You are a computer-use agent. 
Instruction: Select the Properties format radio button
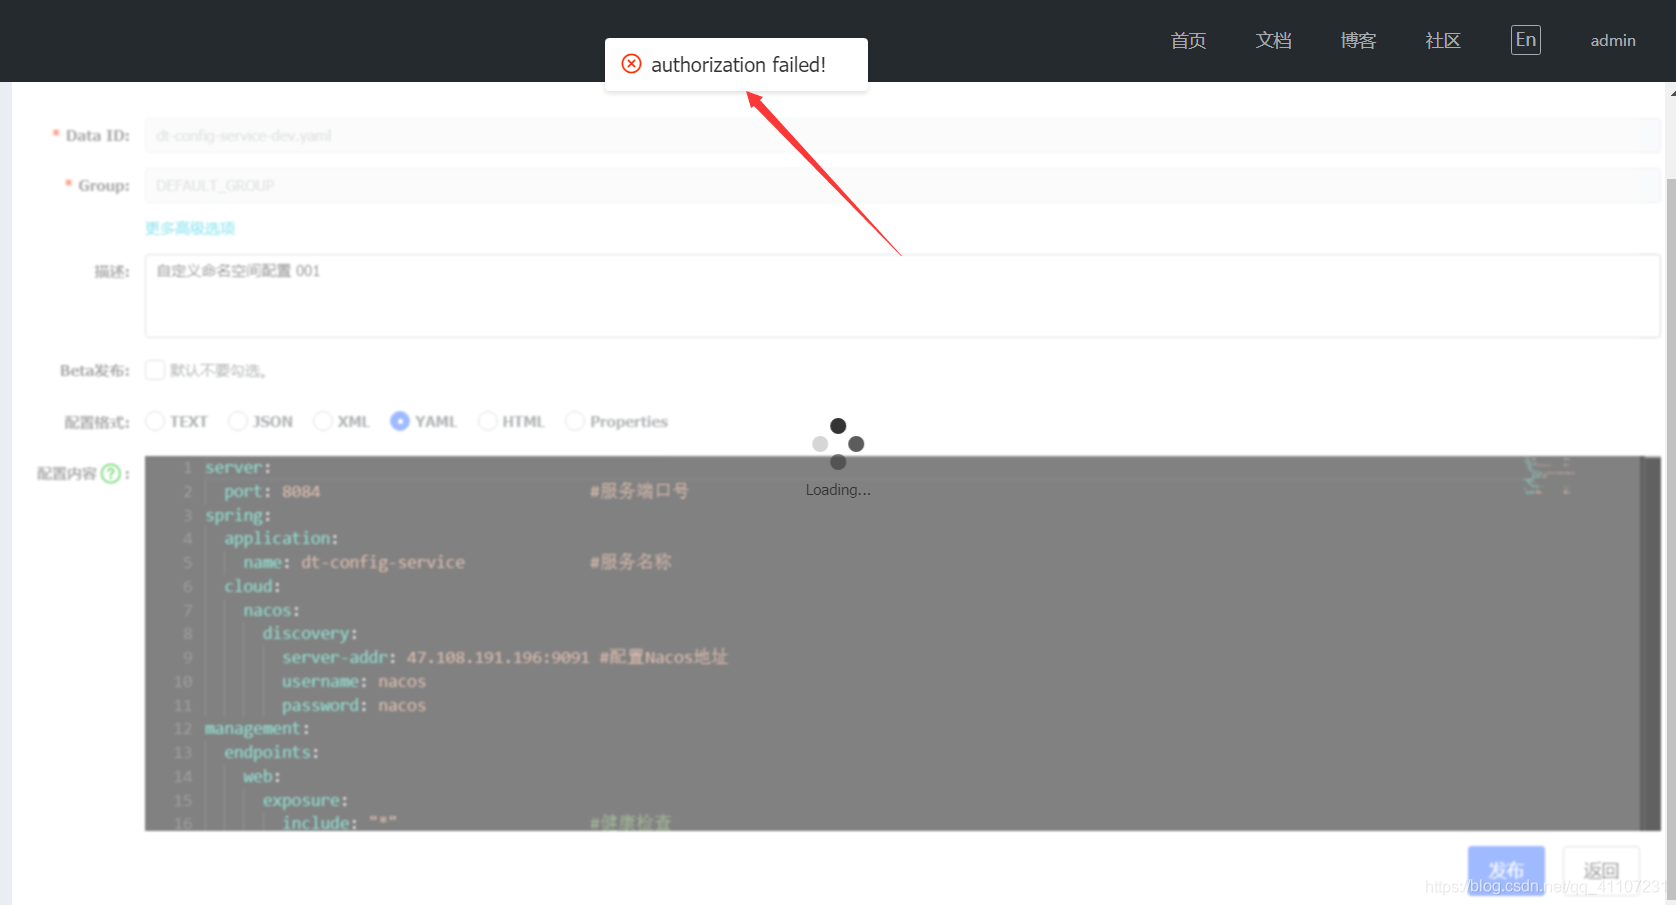pos(575,421)
